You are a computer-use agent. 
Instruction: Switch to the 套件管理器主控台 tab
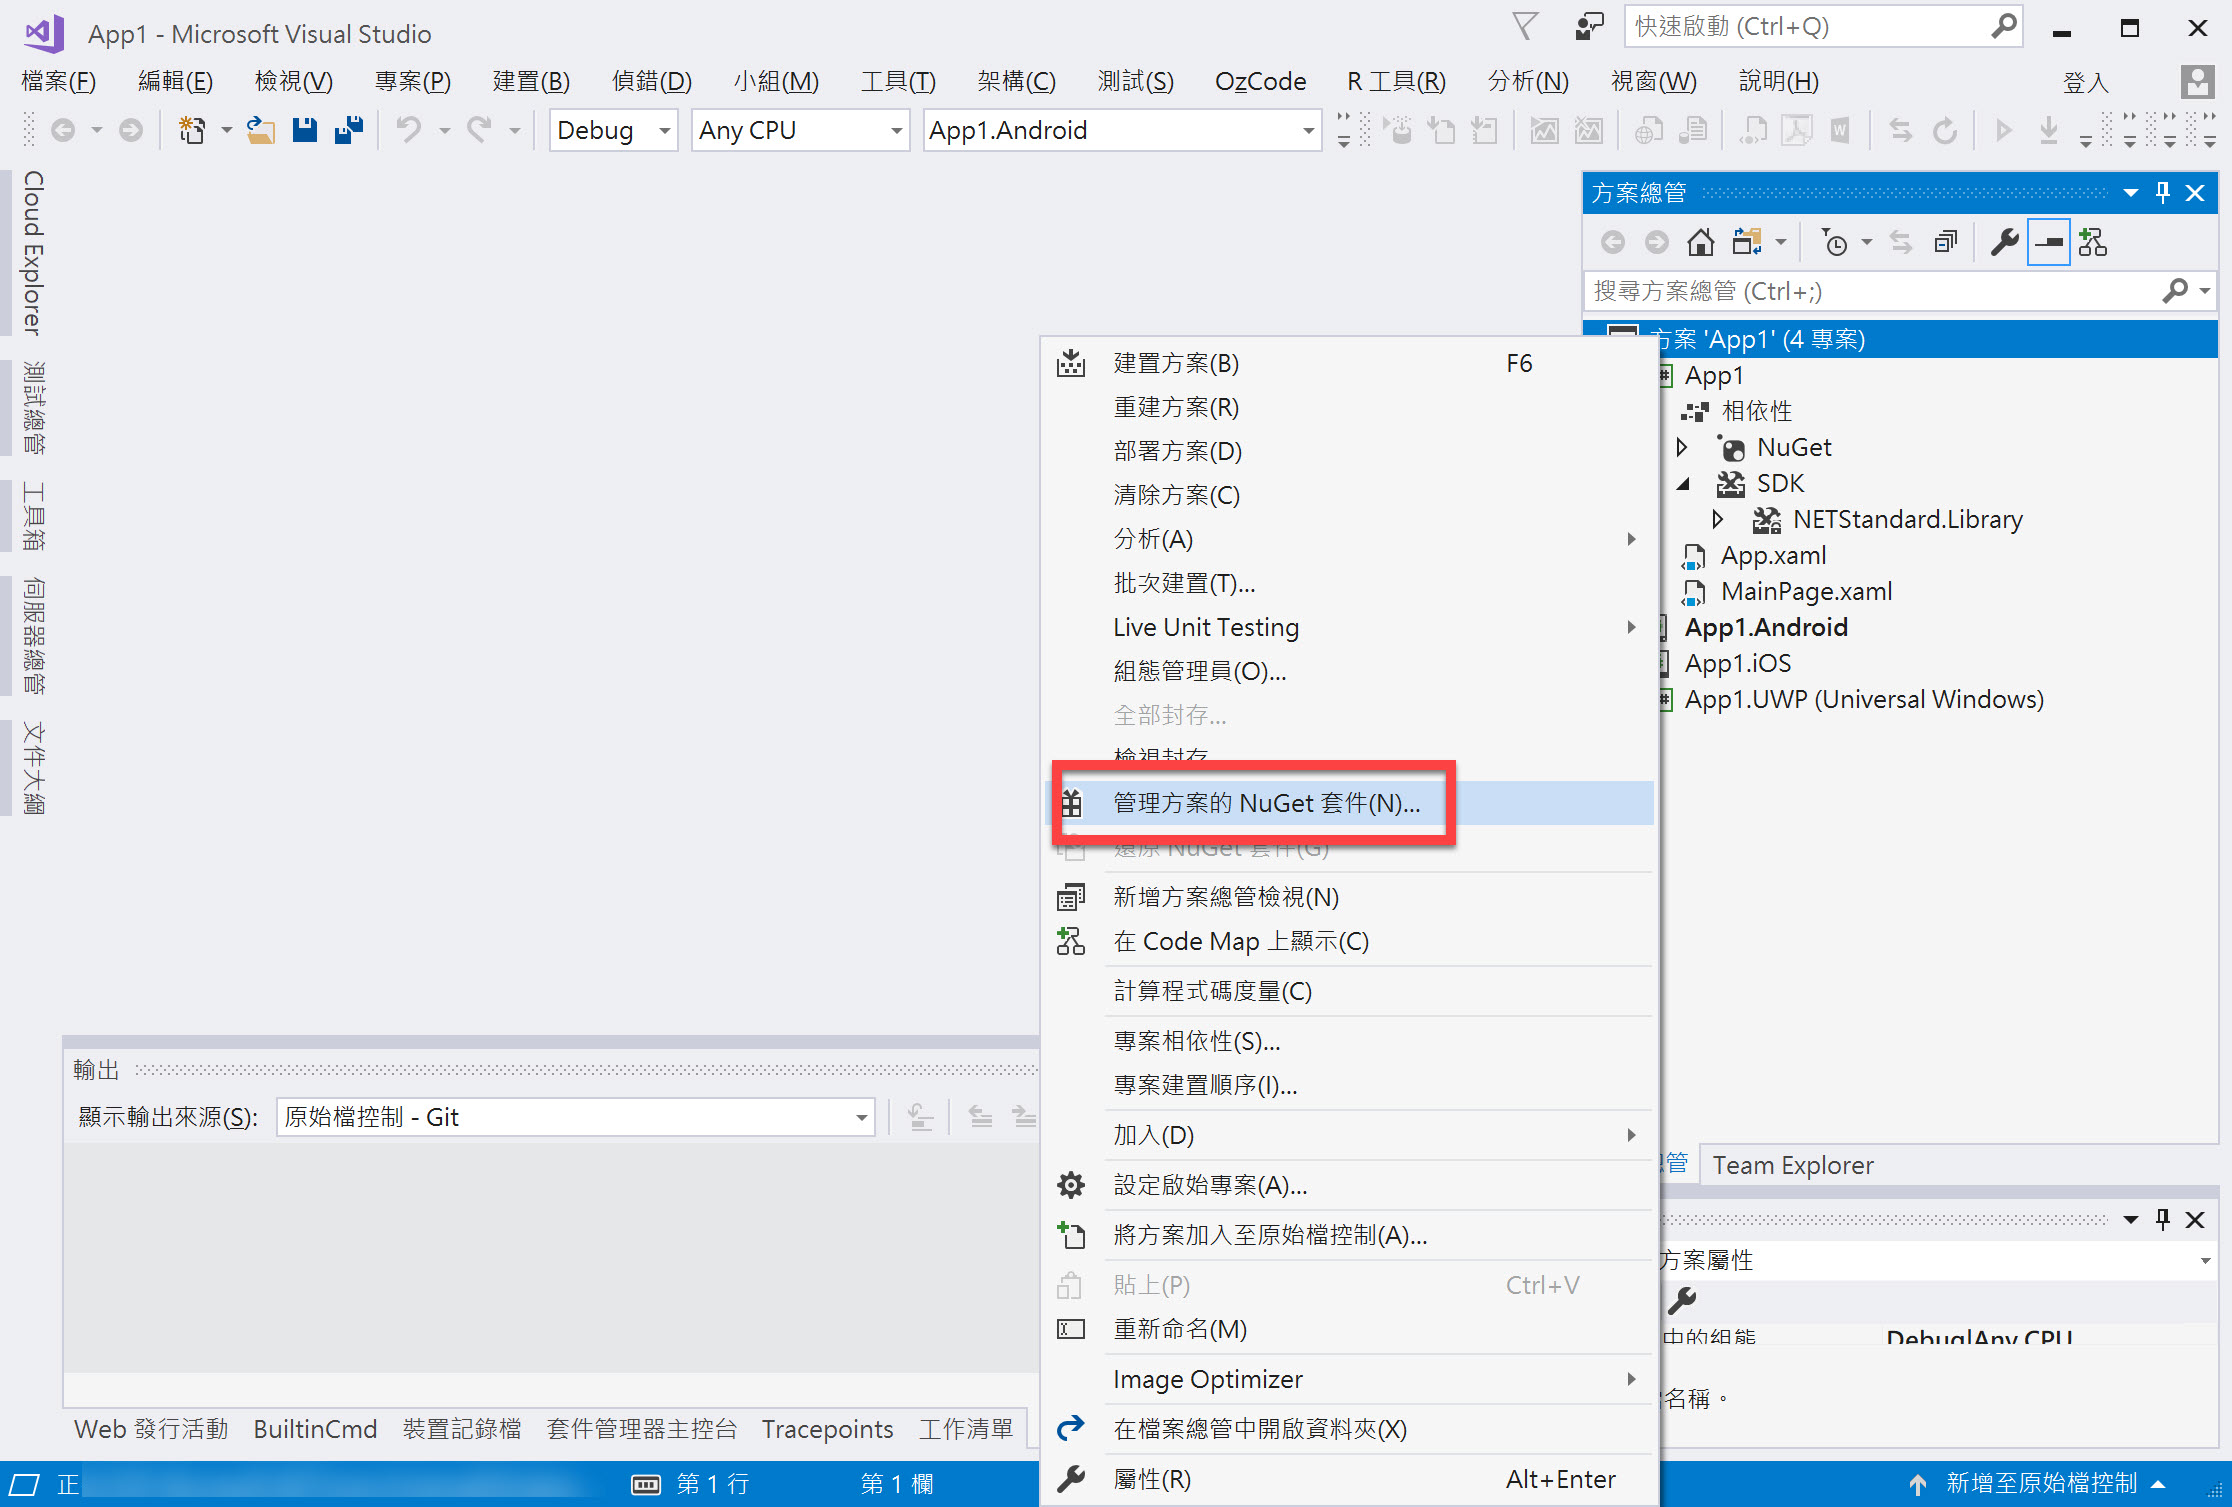[642, 1429]
